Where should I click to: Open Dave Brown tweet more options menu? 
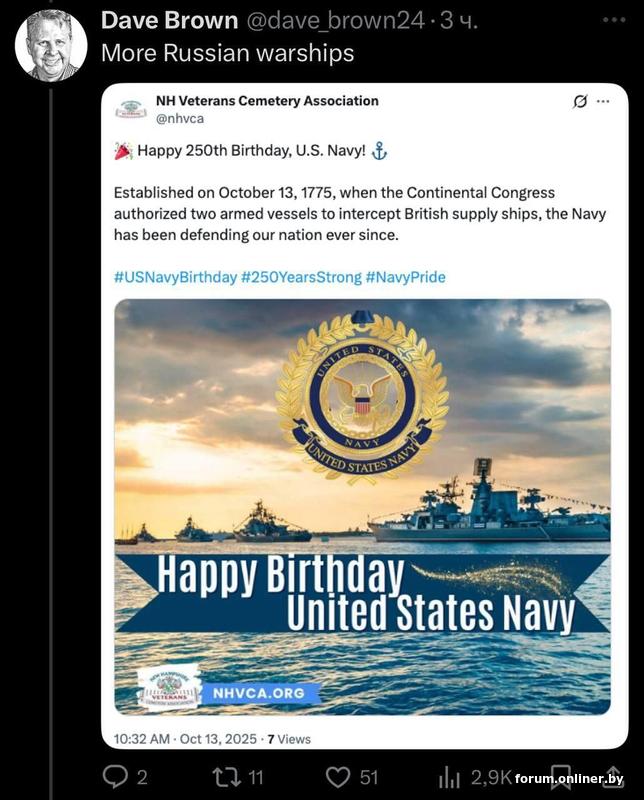[614, 20]
